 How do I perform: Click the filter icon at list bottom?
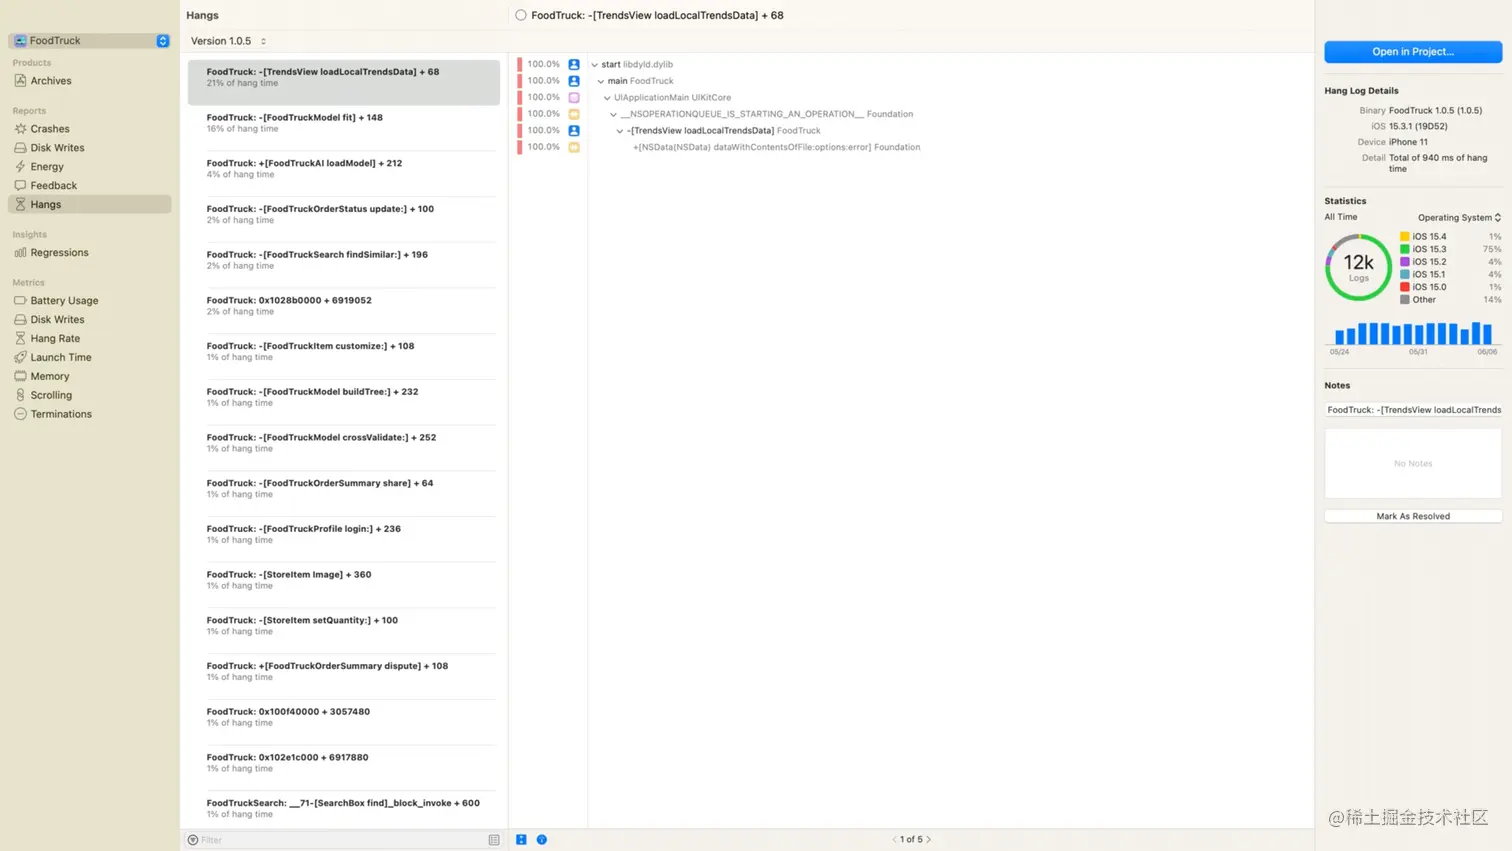[193, 840]
